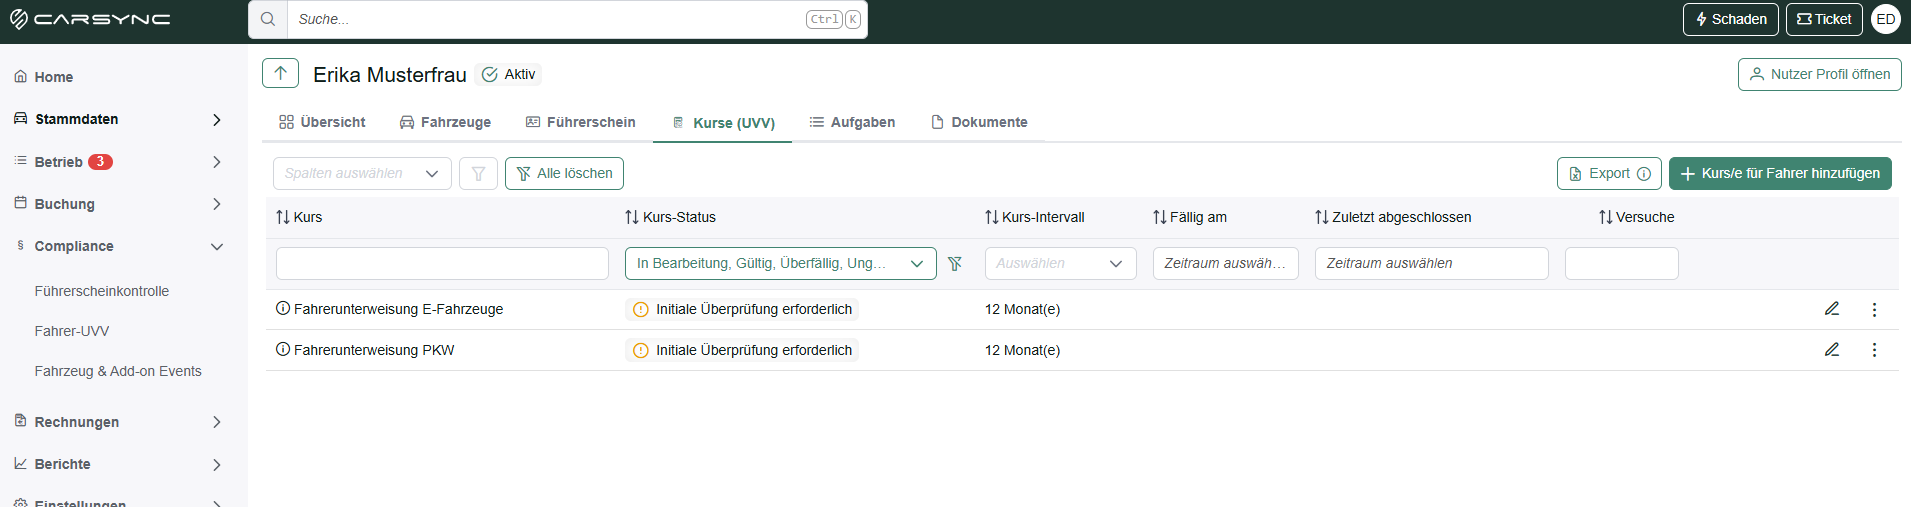Image resolution: width=1911 pixels, height=507 pixels.
Task: Open Kurs-Status filter dropdown
Action: [x=780, y=264]
